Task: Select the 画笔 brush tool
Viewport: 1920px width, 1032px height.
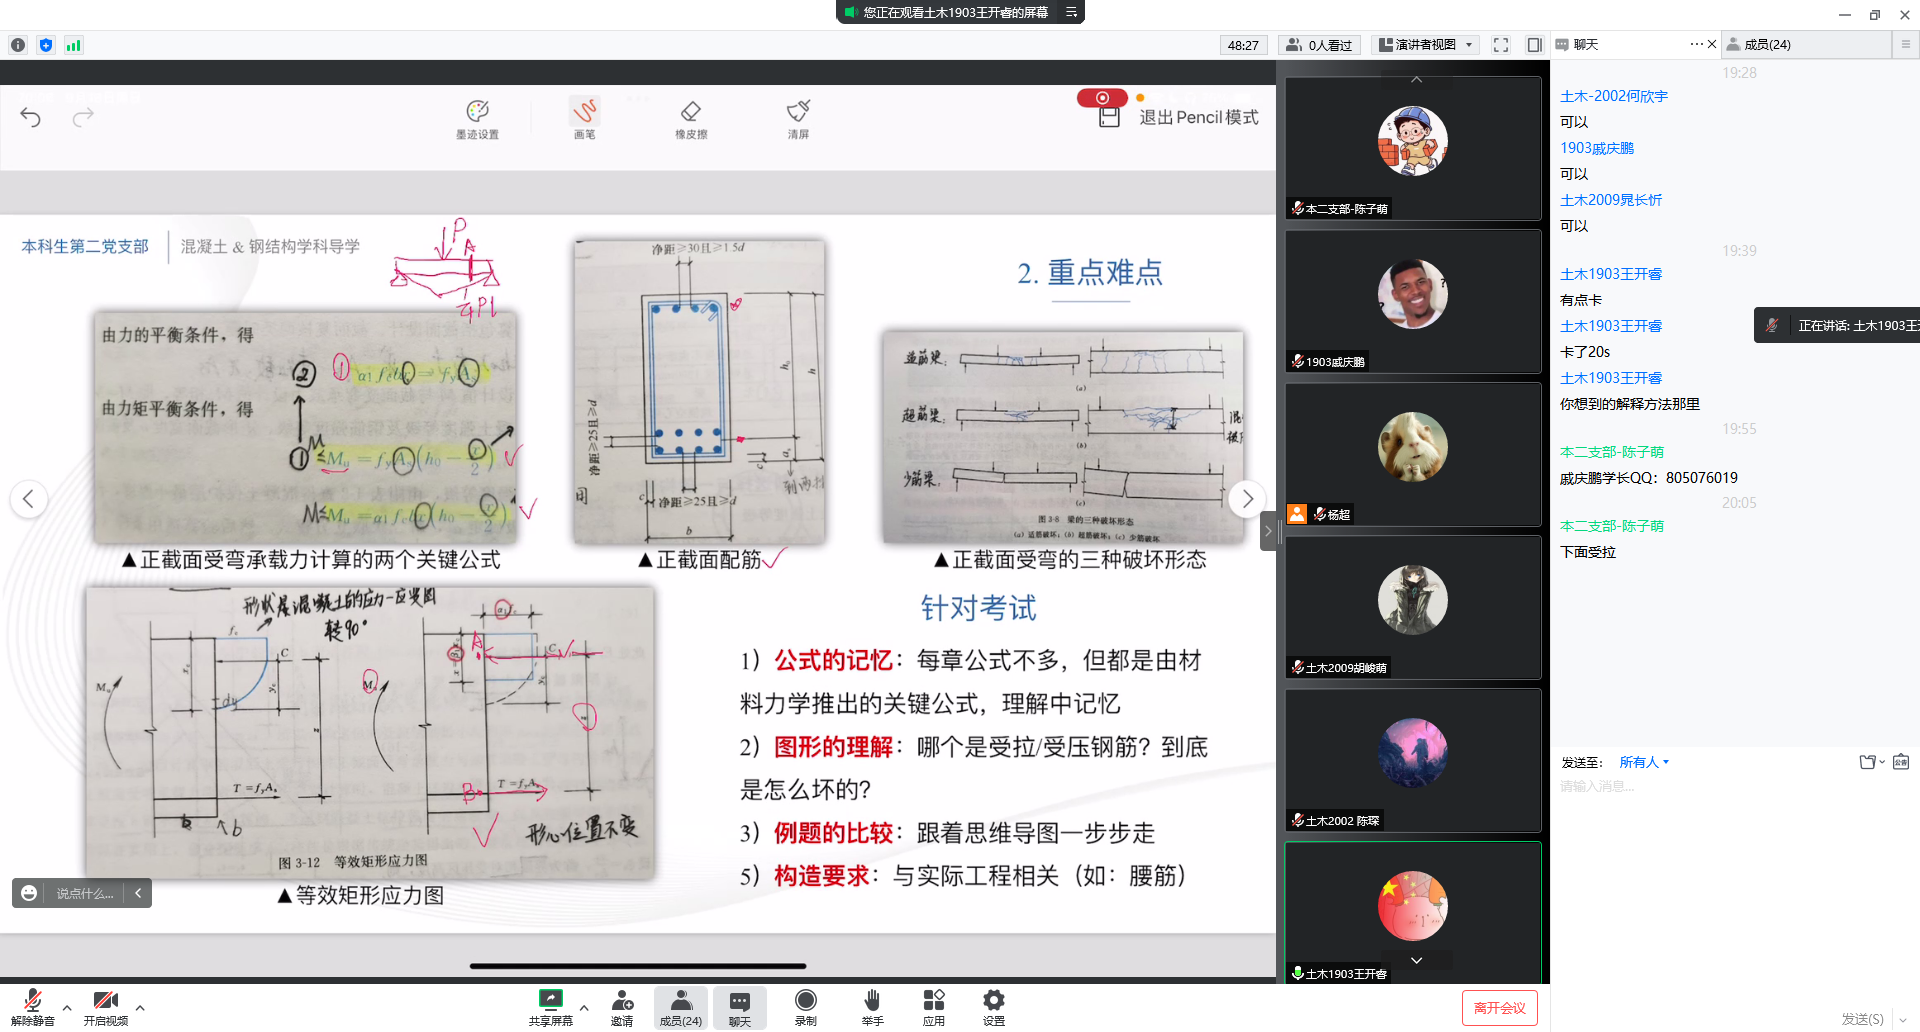Action: [584, 117]
